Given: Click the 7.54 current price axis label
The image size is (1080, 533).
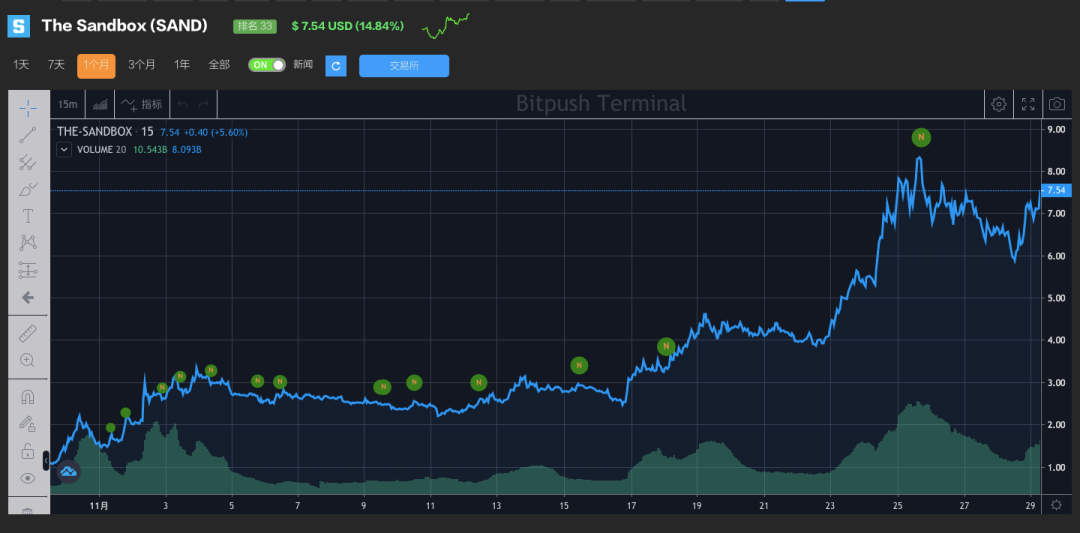Looking at the screenshot, I should (x=1055, y=190).
